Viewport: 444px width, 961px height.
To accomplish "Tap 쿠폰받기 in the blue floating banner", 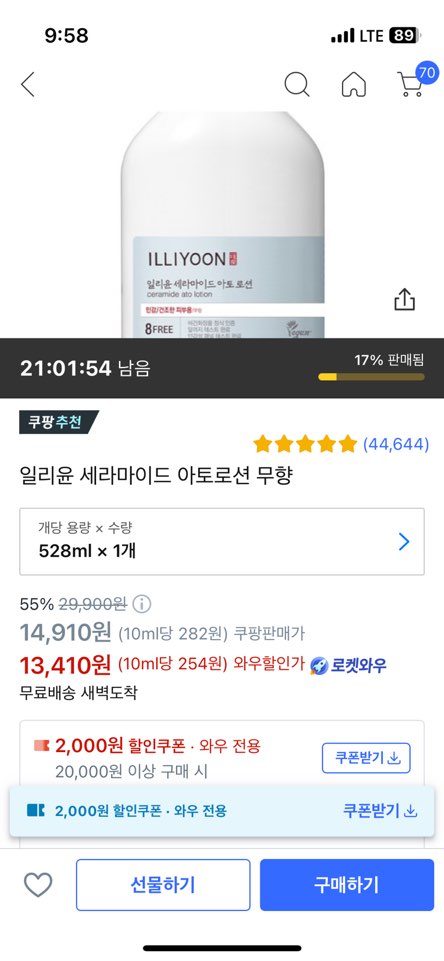I will (x=380, y=811).
